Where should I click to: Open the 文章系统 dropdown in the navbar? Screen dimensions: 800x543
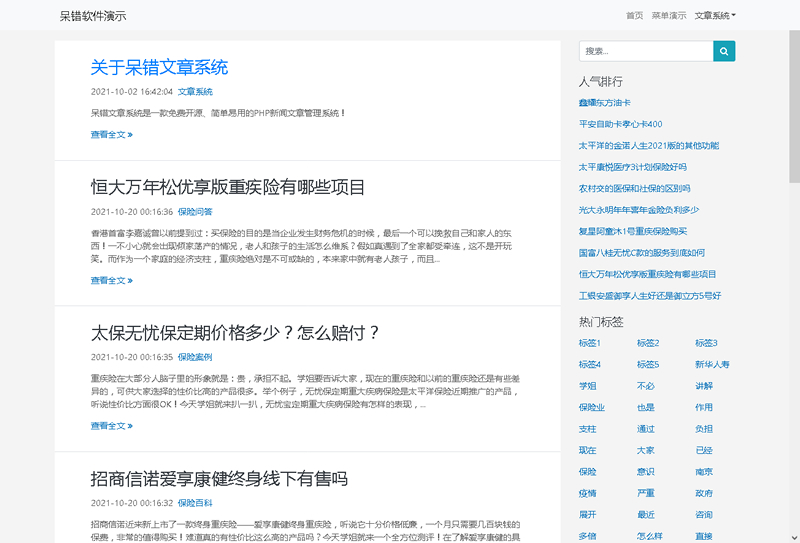(715, 16)
